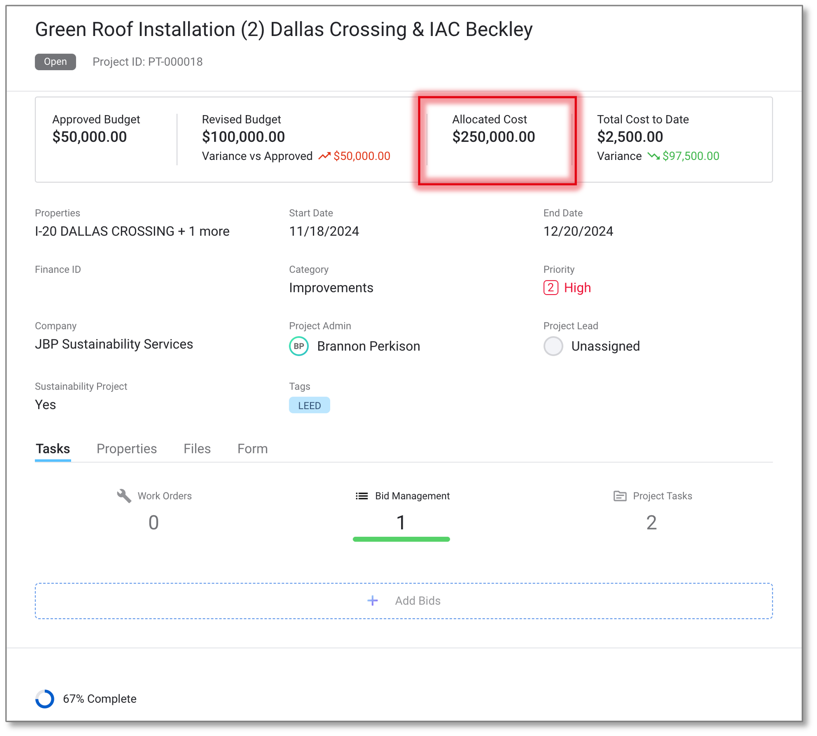Image resolution: width=817 pixels, height=736 pixels.
Task: Select the Tasks tab
Action: point(53,449)
